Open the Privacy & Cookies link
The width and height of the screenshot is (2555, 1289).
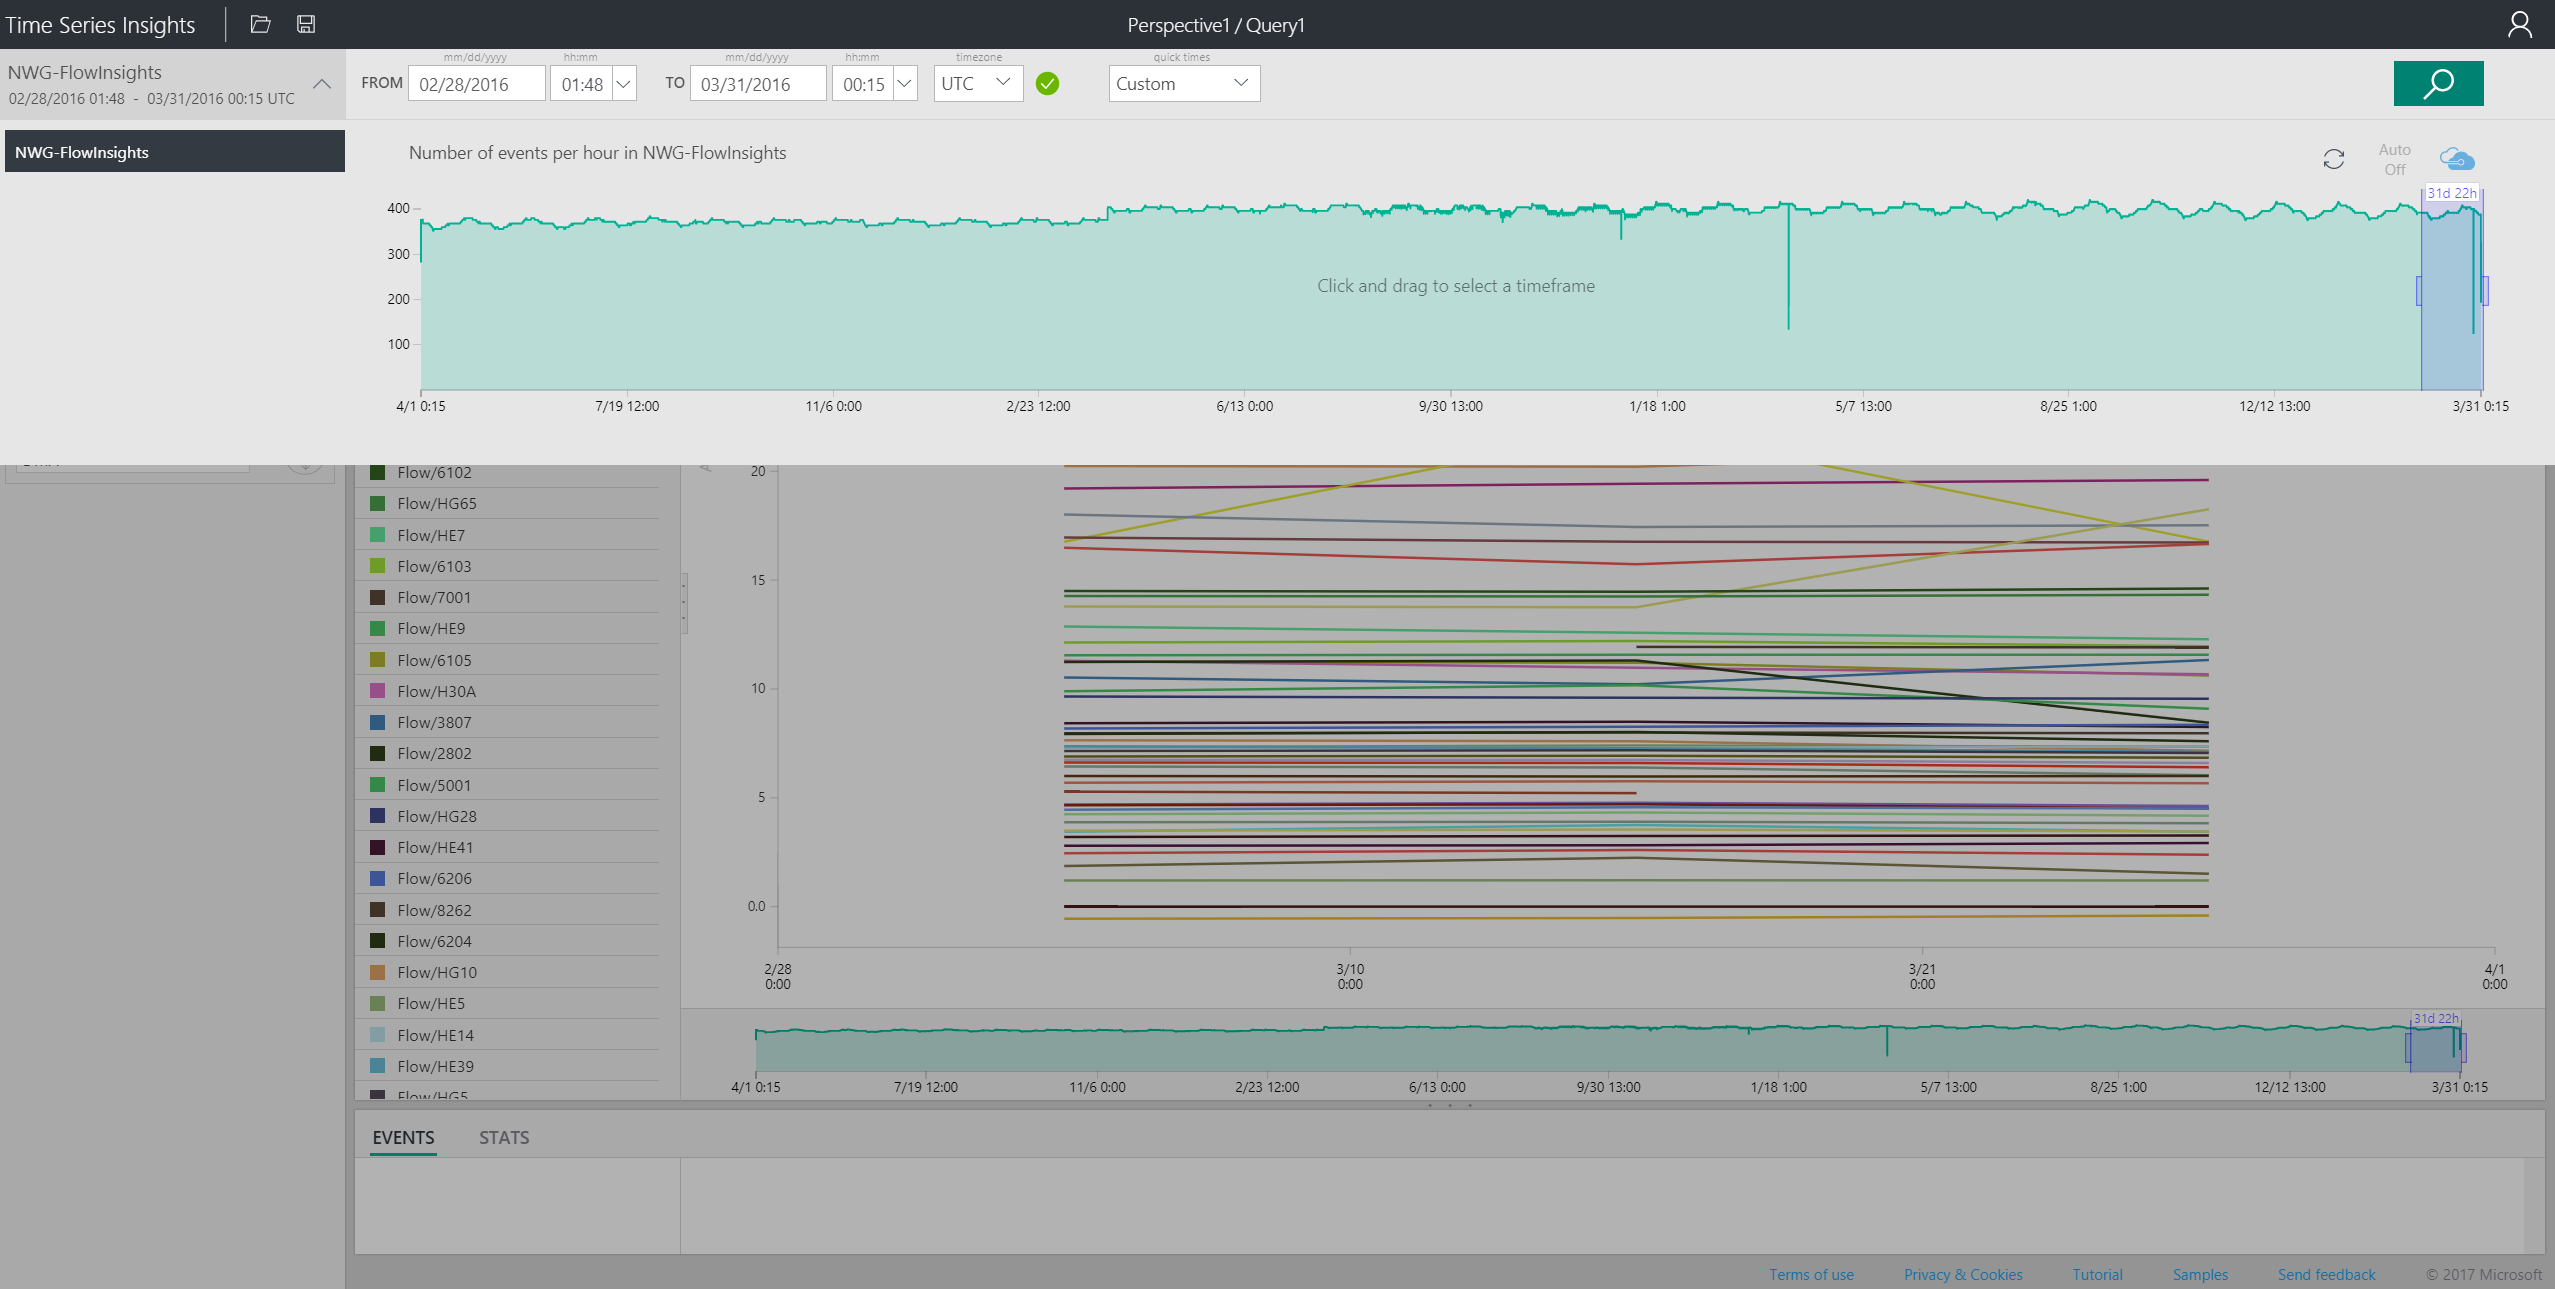pos(1962,1274)
